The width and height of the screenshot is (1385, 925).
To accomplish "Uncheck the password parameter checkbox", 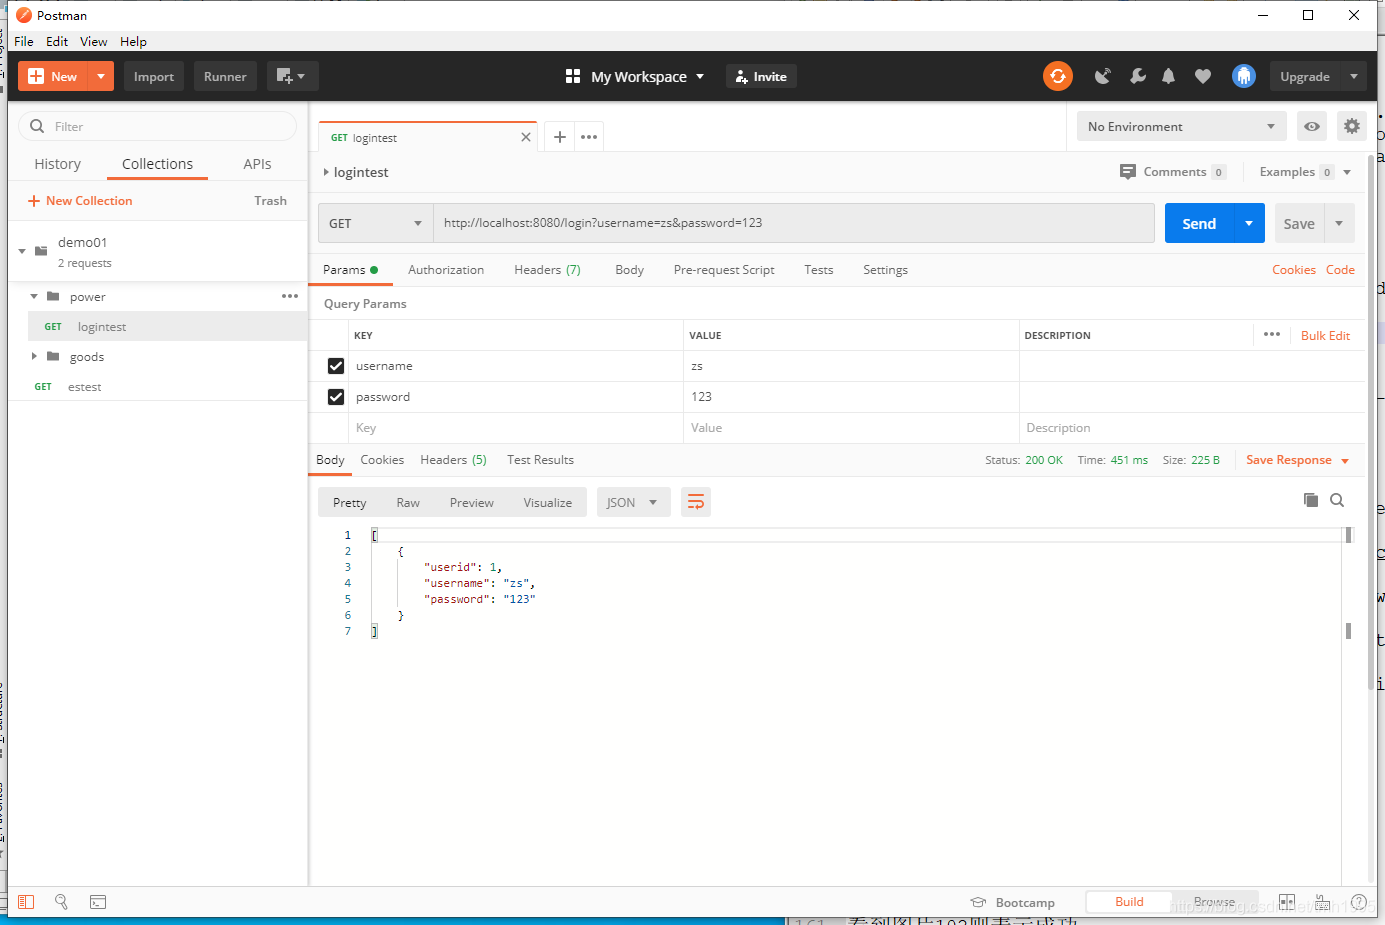I will point(336,397).
